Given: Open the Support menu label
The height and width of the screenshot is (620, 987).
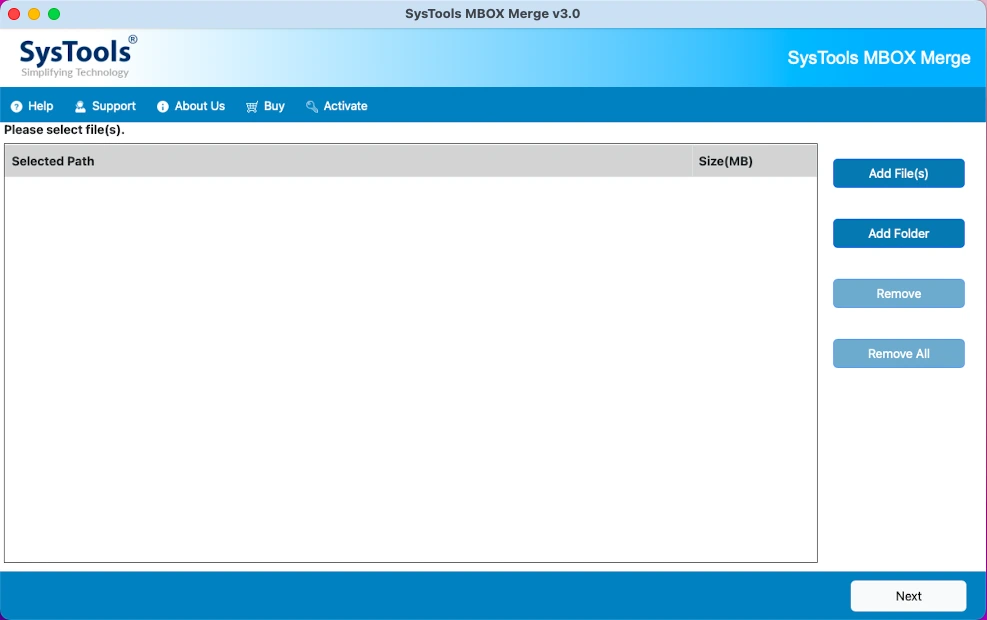Looking at the screenshot, I should [114, 106].
